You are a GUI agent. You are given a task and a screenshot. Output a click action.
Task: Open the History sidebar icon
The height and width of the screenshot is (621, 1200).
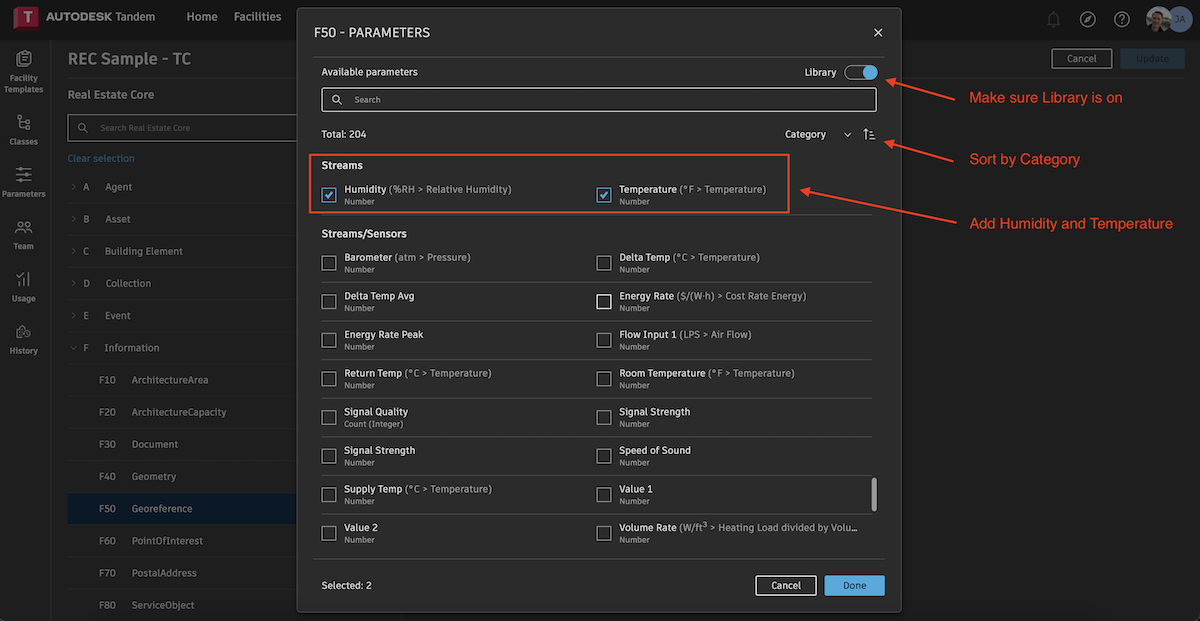point(24,337)
